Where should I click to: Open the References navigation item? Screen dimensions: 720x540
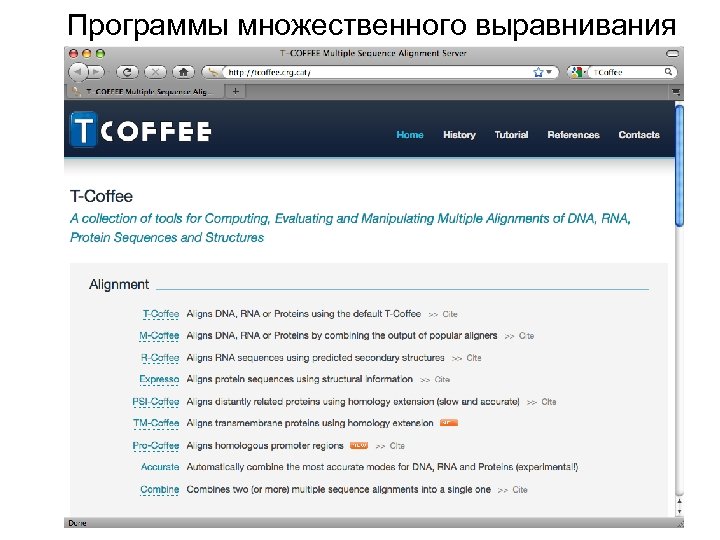573,135
